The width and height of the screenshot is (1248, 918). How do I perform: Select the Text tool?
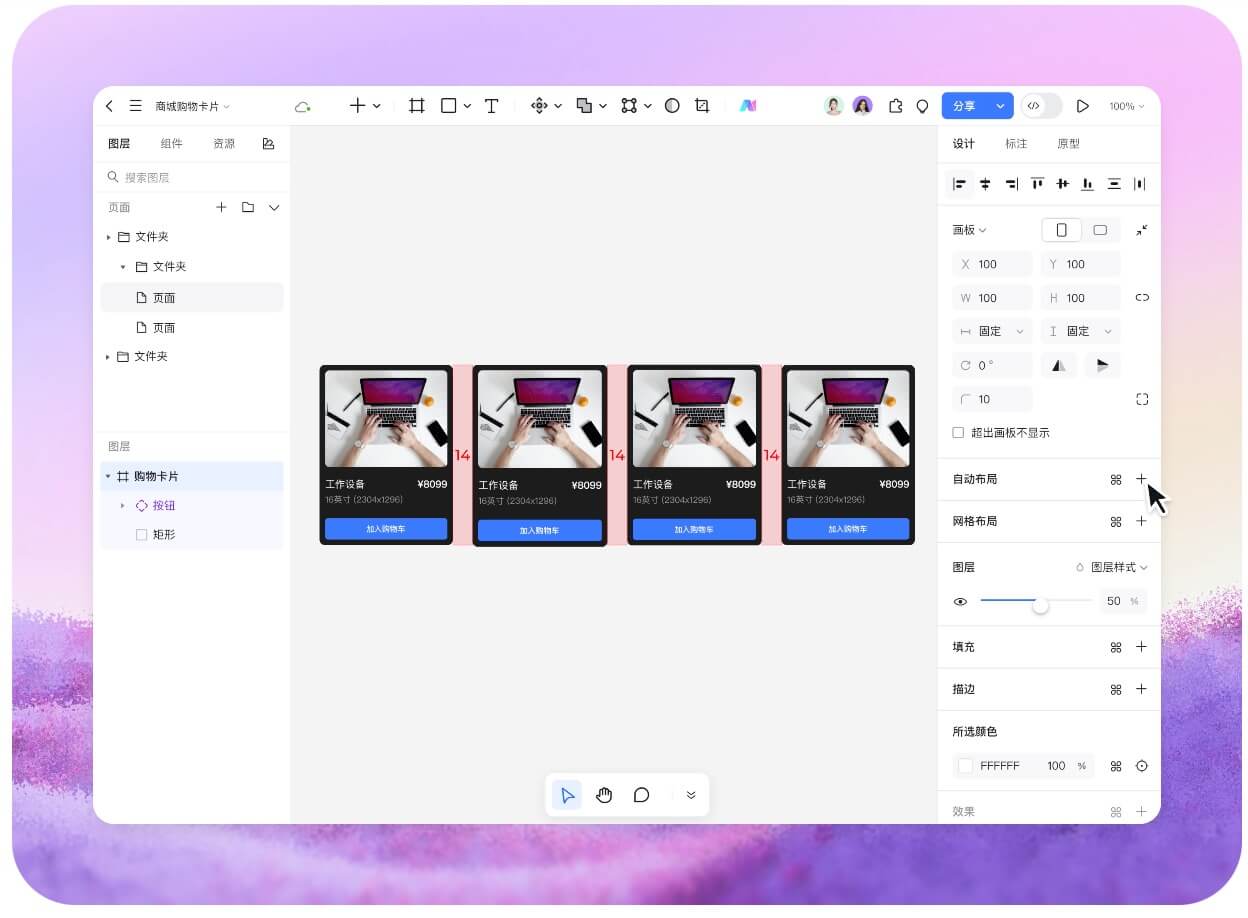(x=491, y=106)
